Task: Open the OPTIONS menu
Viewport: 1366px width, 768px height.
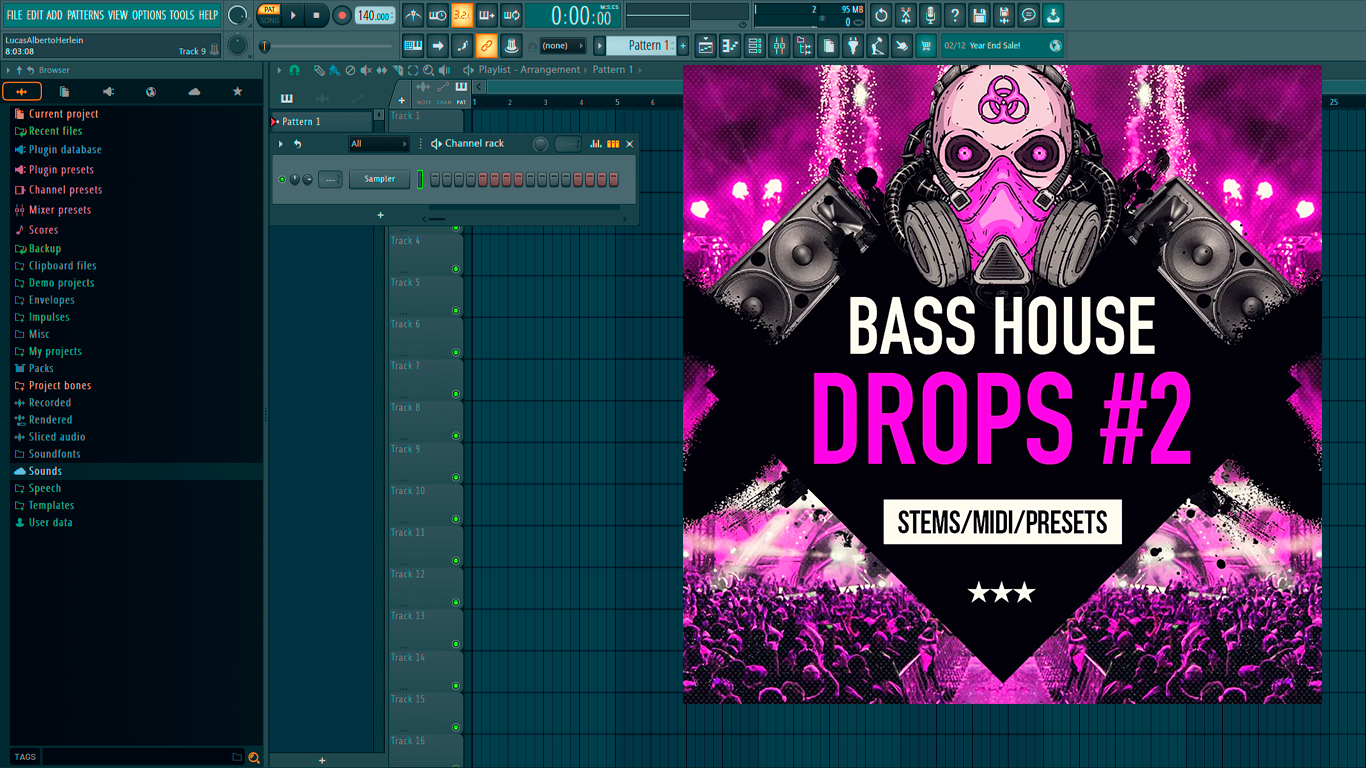Action: (x=149, y=15)
